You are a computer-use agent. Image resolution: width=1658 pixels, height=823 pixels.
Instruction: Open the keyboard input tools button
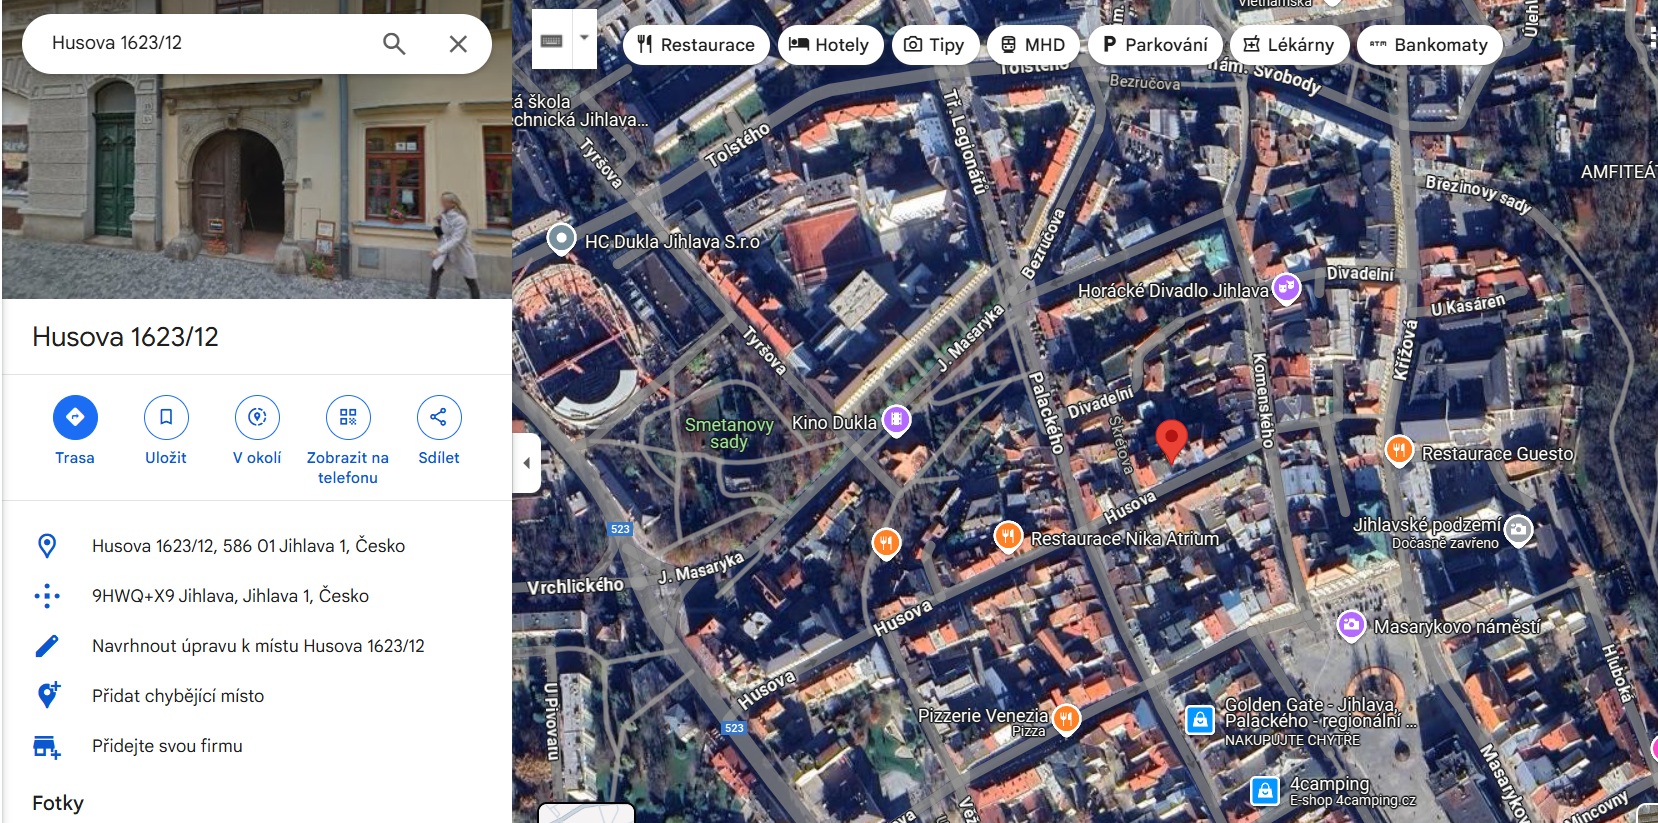pyautogui.click(x=552, y=40)
